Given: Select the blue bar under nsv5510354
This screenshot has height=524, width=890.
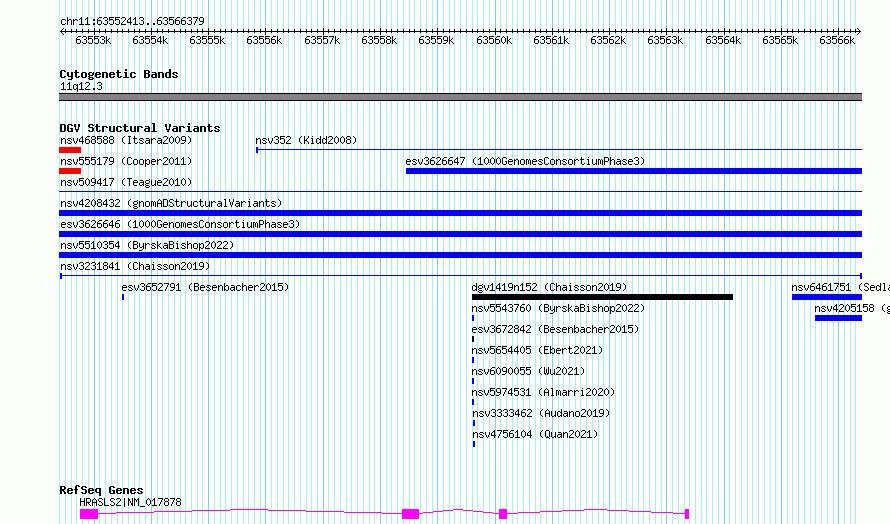Looking at the screenshot, I should click(460, 255).
